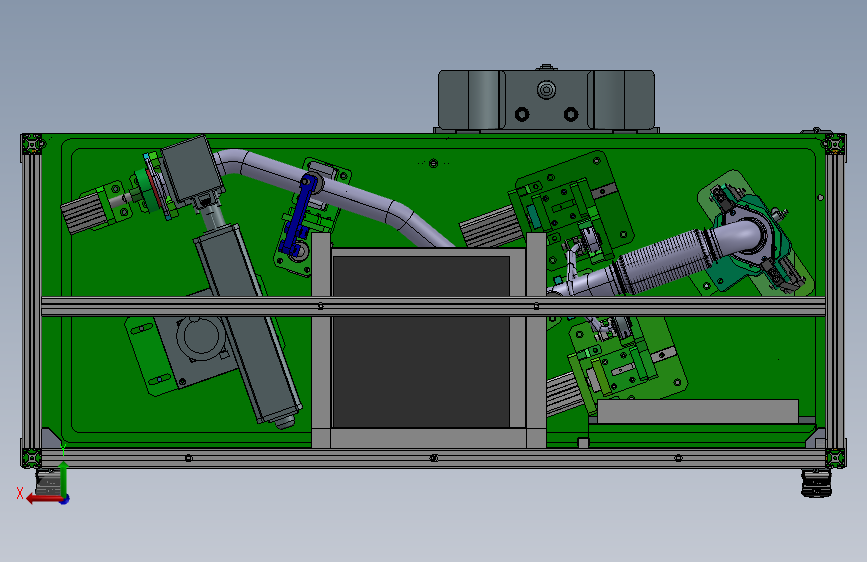Screen dimensions: 867x562
Task: Select the long gray cylinder actuator on left
Action: pos(247,324)
